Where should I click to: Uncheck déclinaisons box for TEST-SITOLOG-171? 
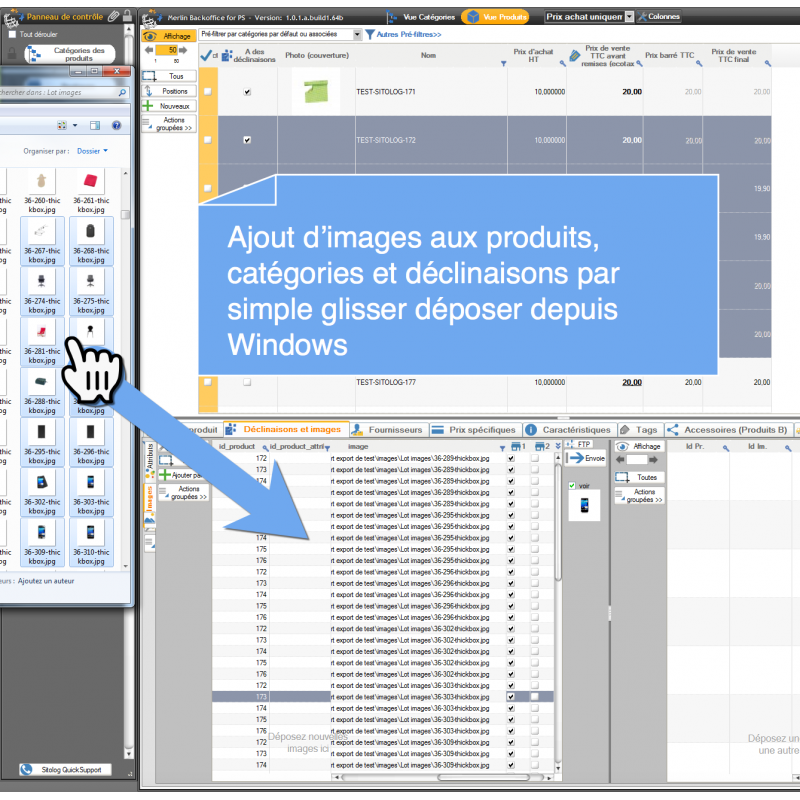247,91
